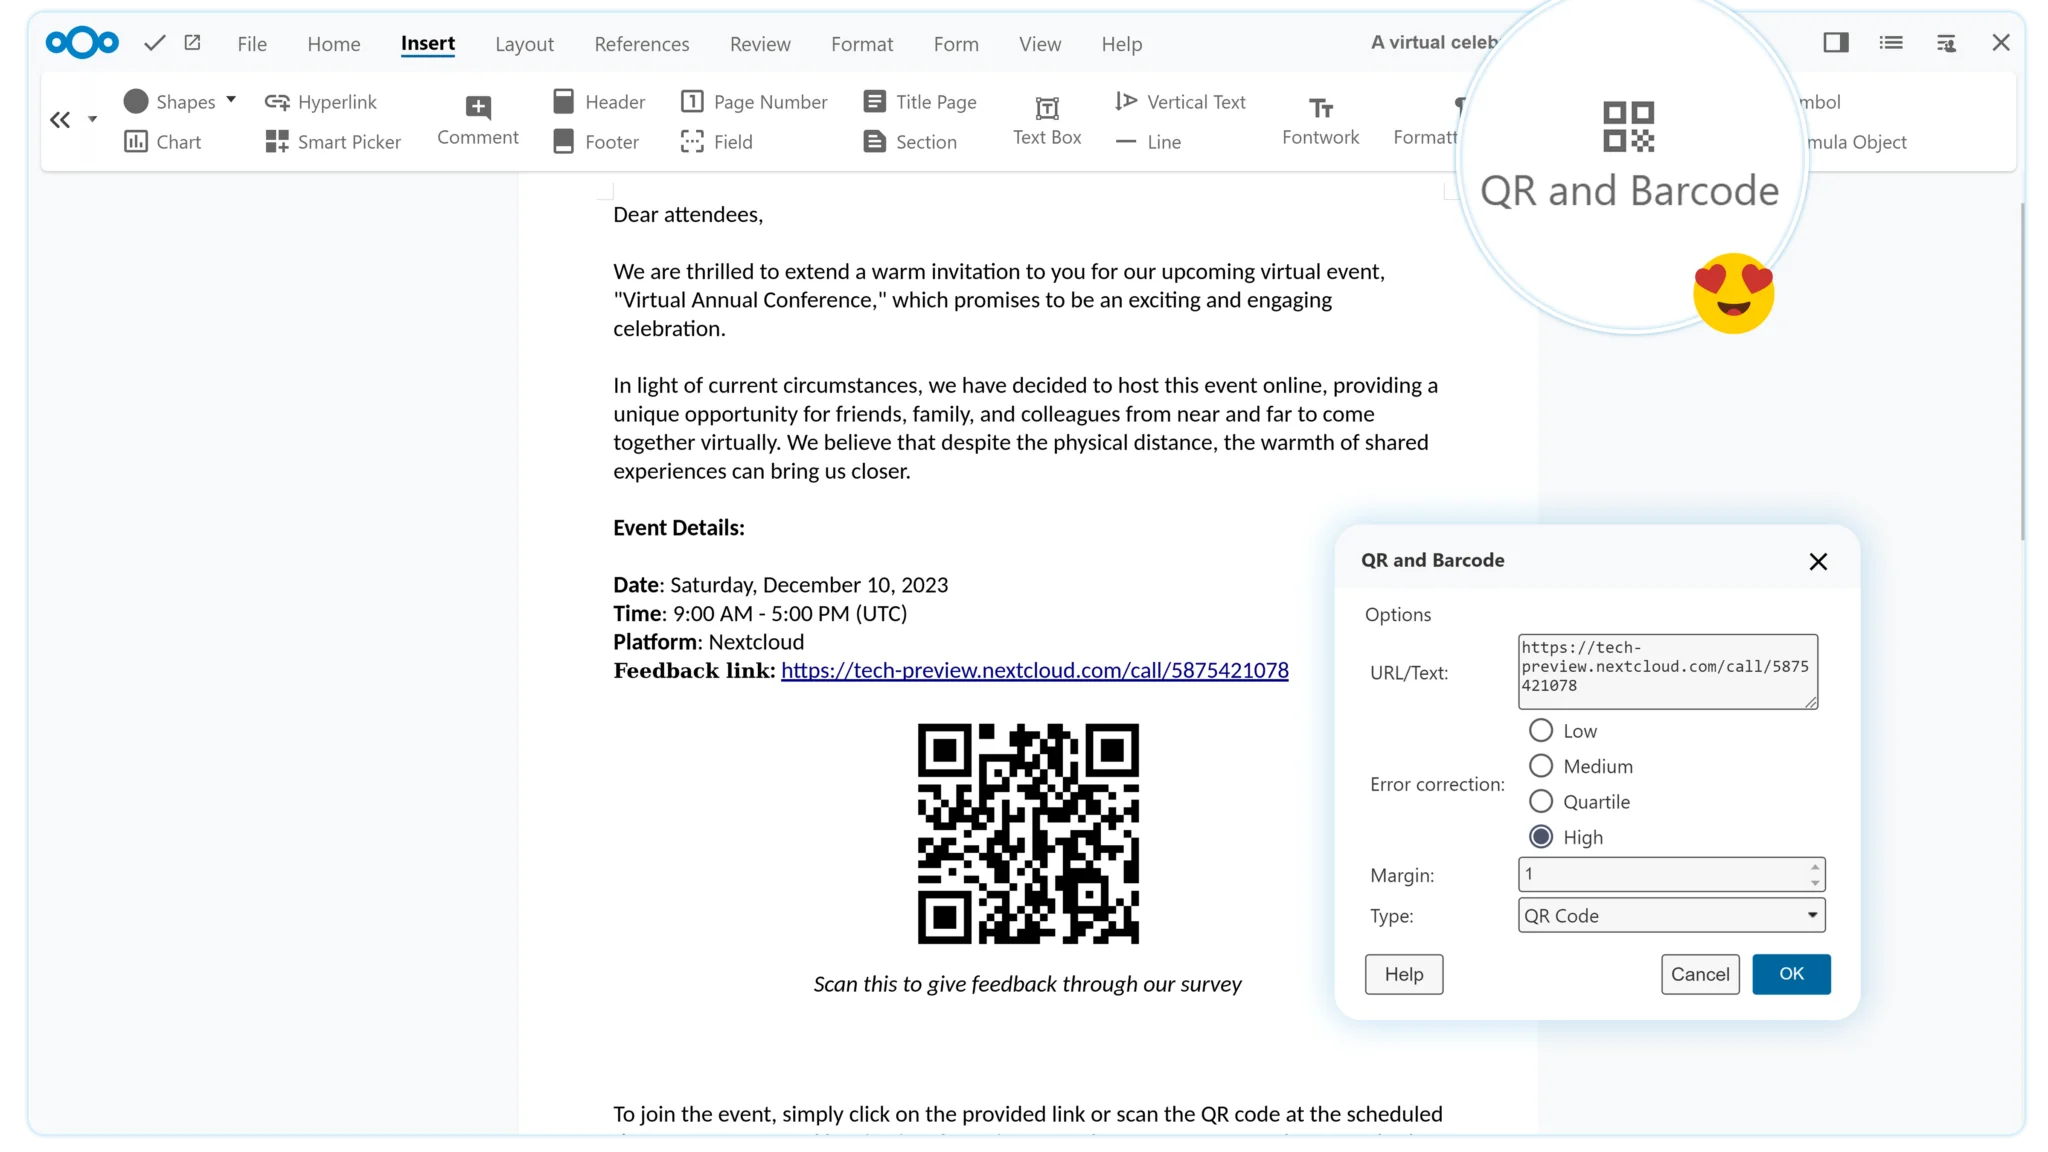
Task: Insert a Text Box
Action: pyautogui.click(x=1045, y=119)
